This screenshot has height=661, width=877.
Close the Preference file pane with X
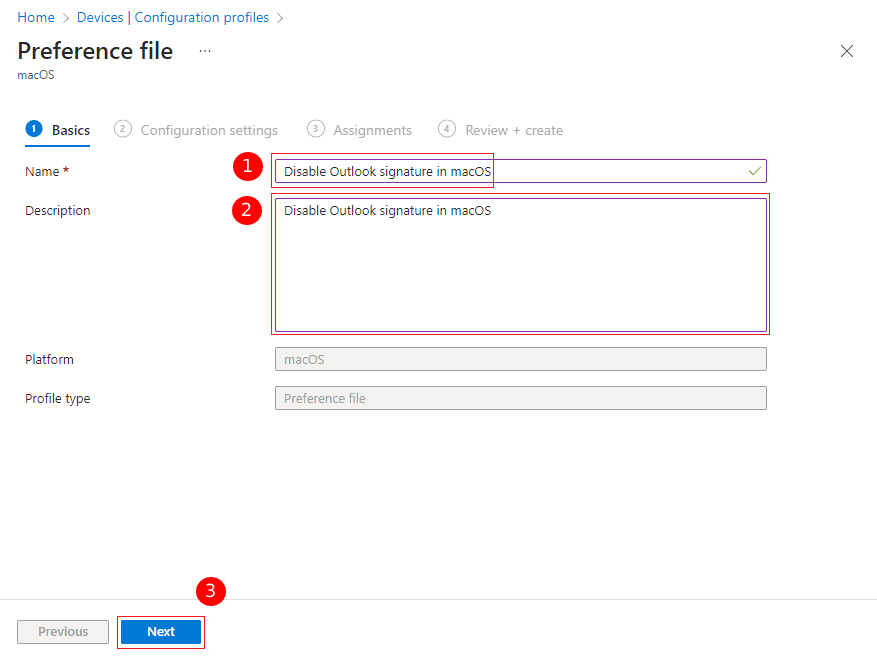point(846,51)
